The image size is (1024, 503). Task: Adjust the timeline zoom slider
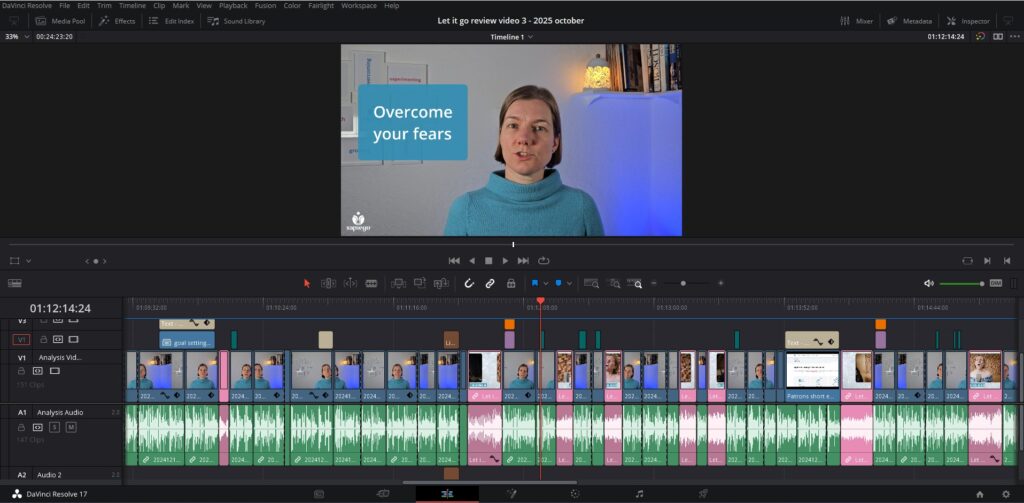[x=684, y=283]
